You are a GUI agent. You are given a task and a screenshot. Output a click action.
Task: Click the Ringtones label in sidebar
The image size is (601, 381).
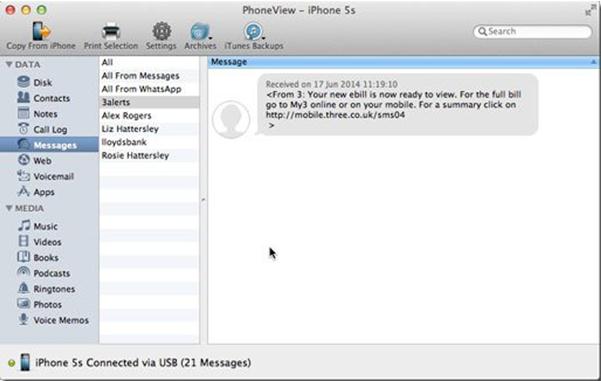click(x=54, y=289)
